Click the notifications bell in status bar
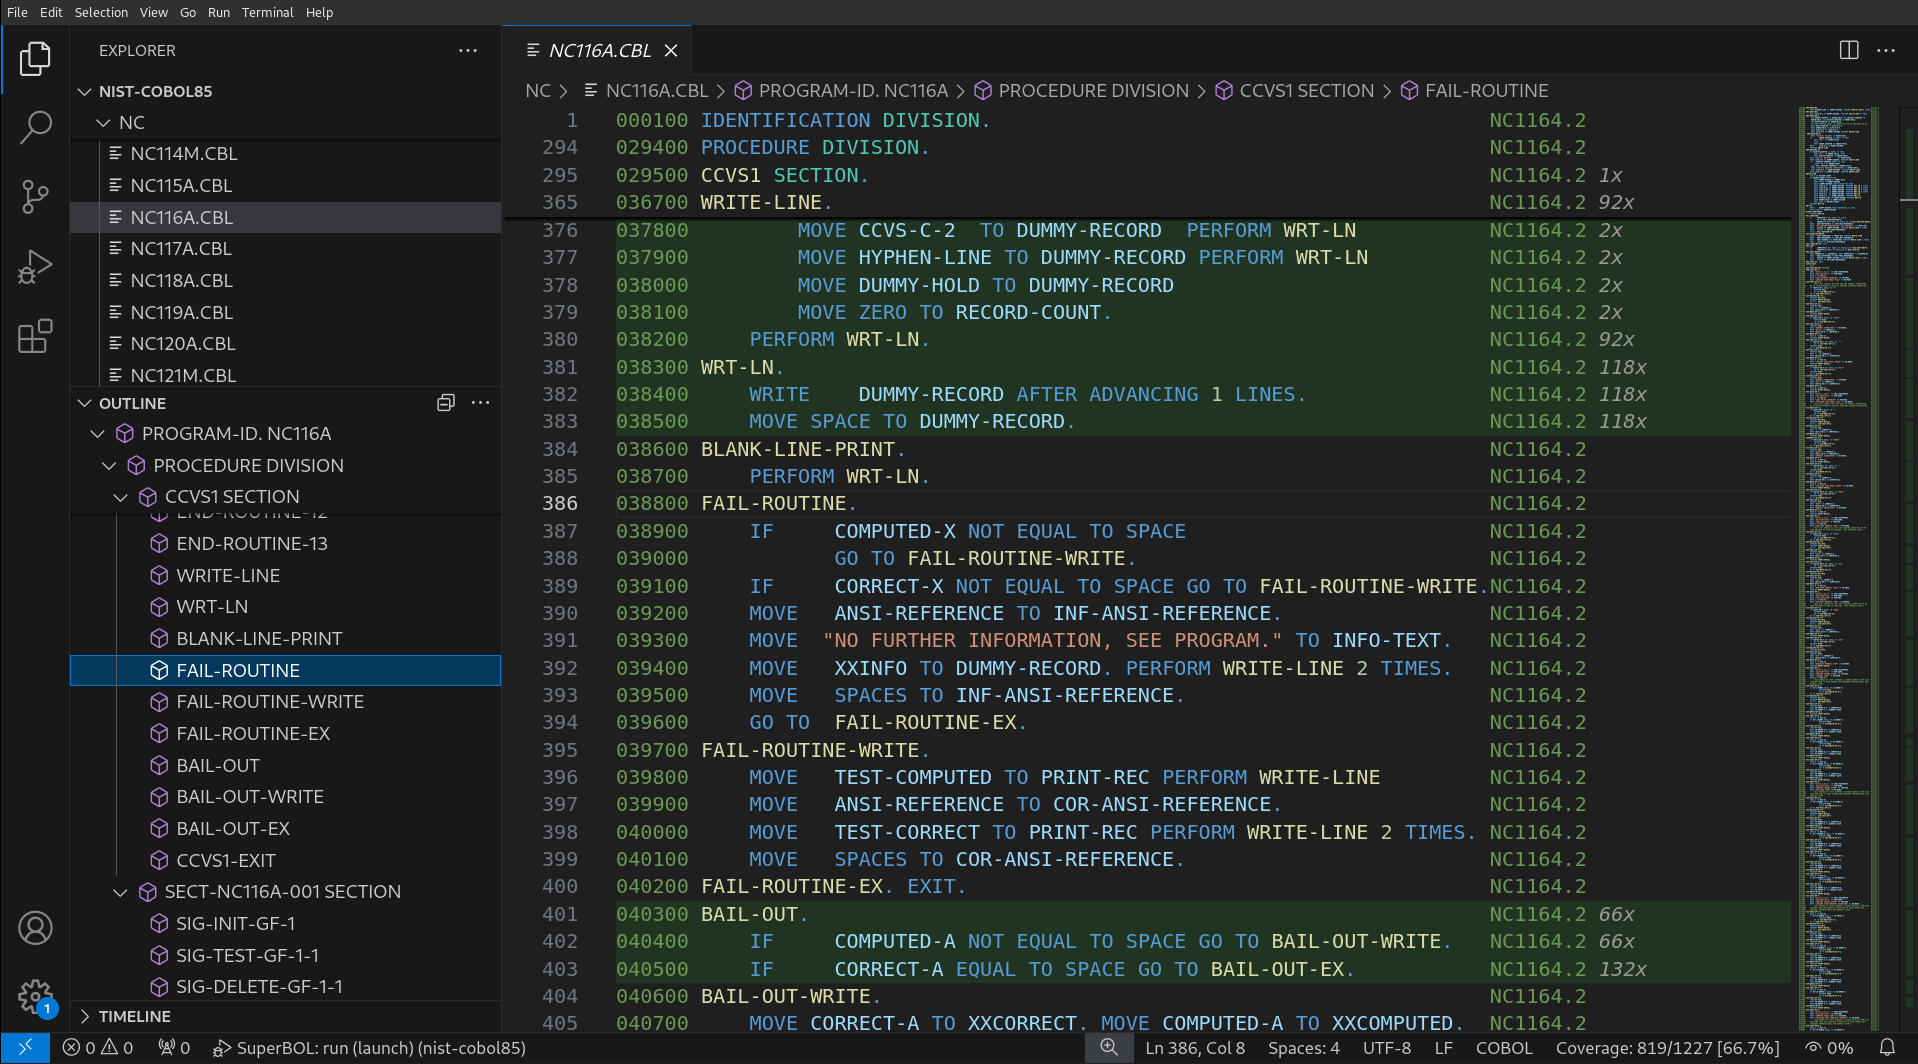Viewport: 1918px width, 1064px height. click(x=1886, y=1048)
